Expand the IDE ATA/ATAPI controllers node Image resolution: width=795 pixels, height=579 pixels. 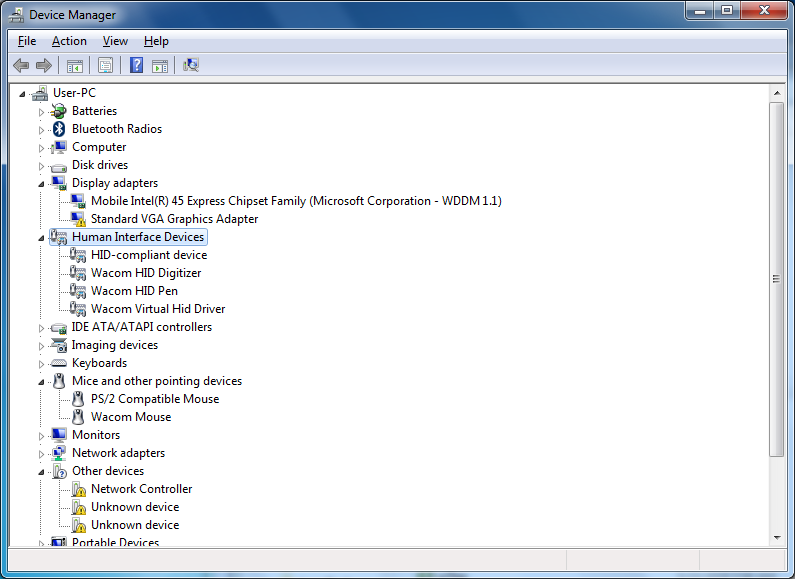[42, 328]
